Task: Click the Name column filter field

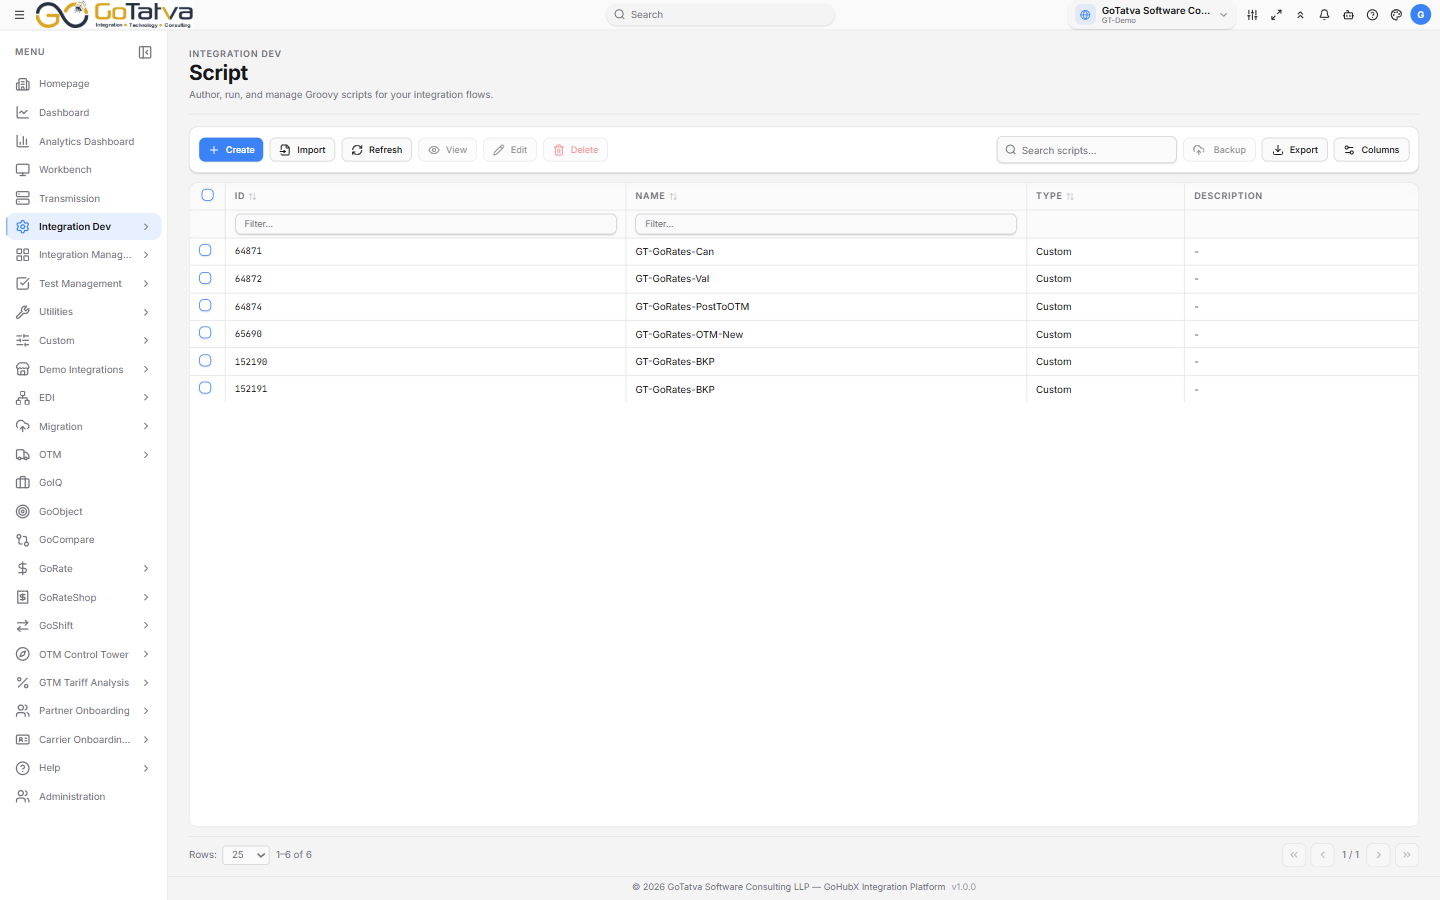Action: click(x=826, y=224)
